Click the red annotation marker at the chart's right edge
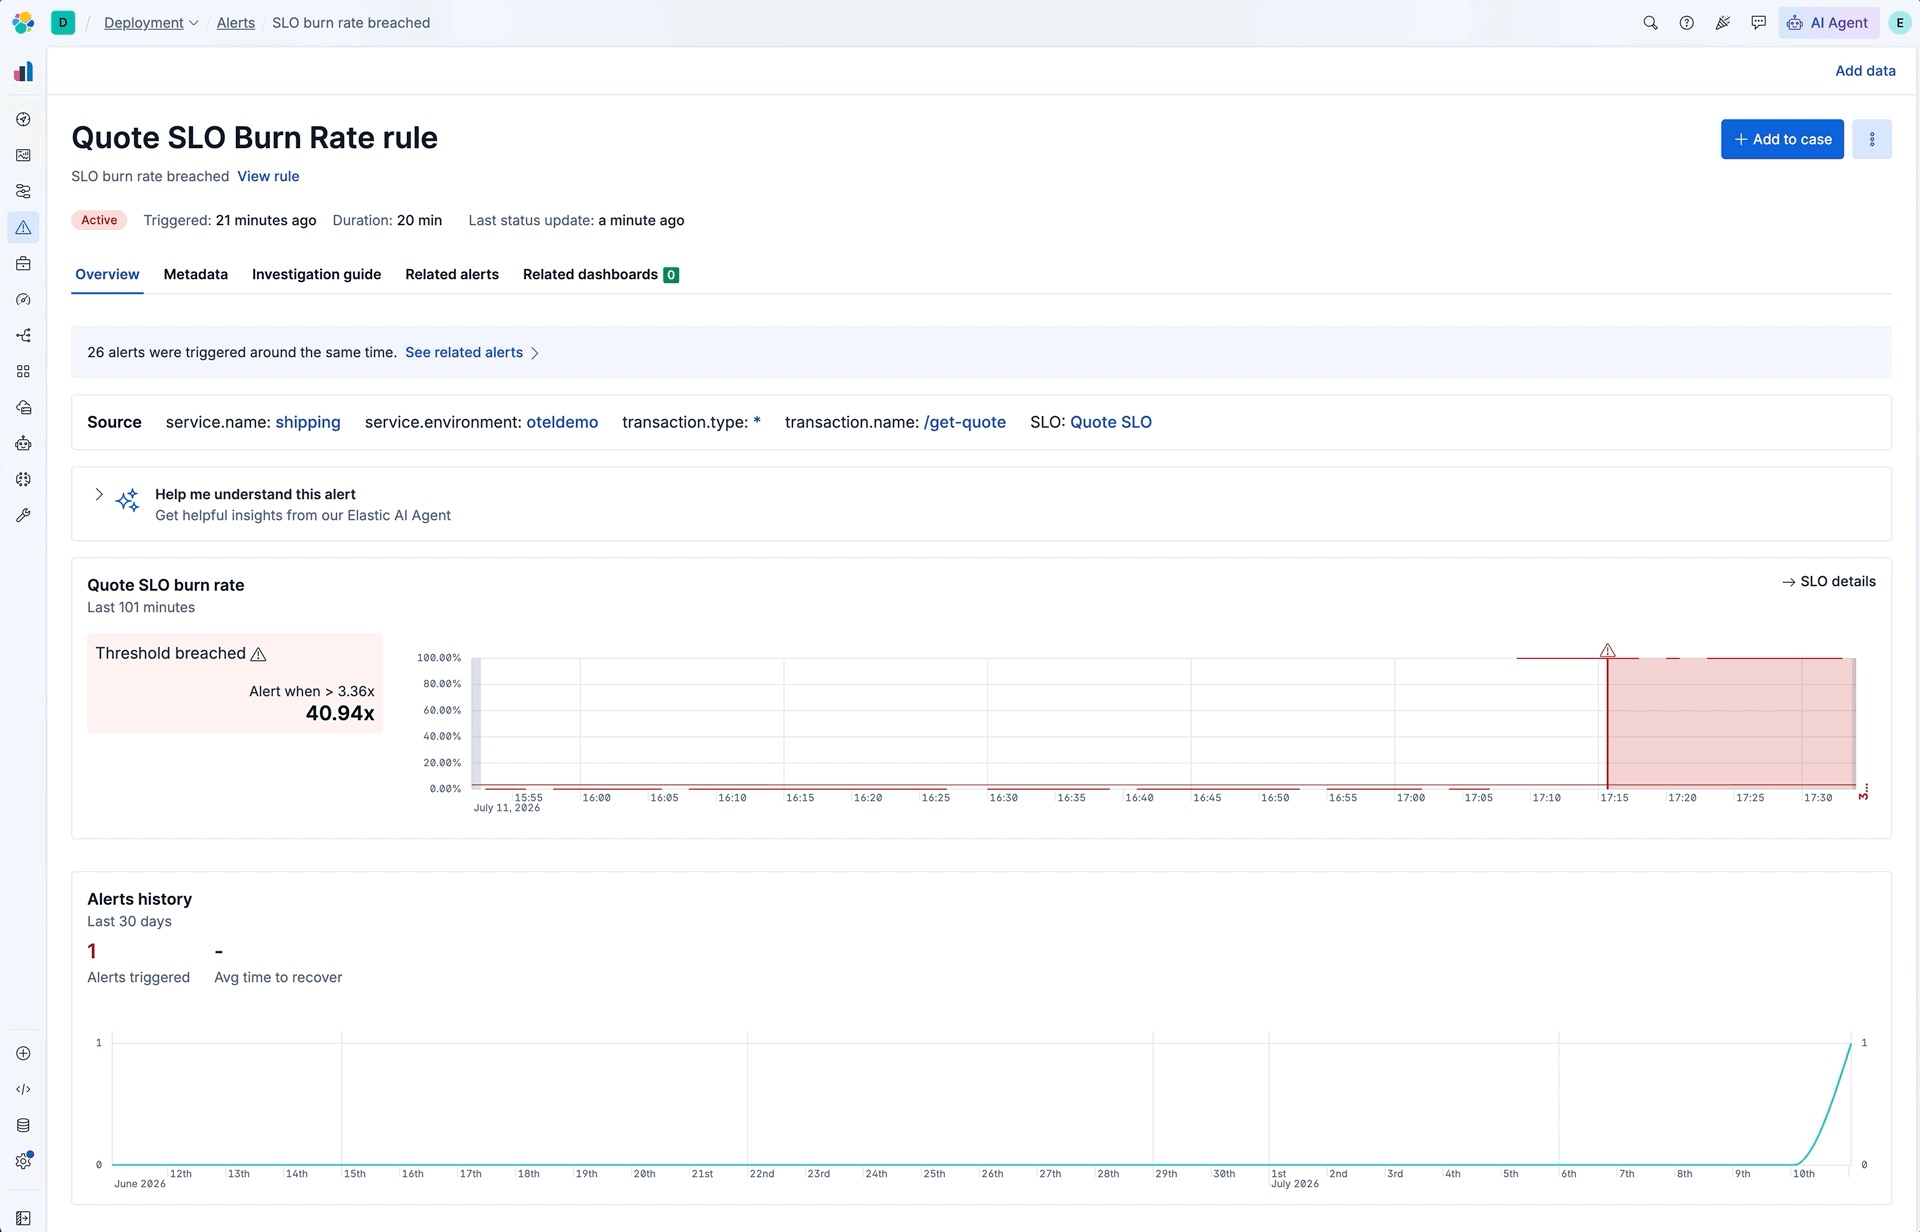 pos(1864,792)
